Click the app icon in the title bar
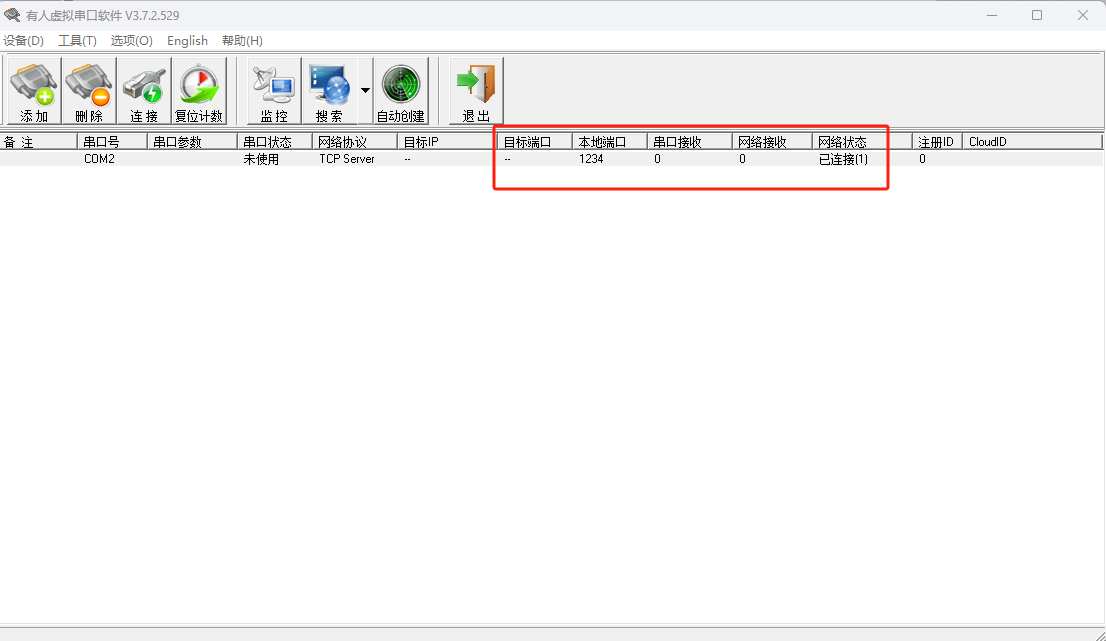This screenshot has width=1106, height=641. (x=12, y=15)
